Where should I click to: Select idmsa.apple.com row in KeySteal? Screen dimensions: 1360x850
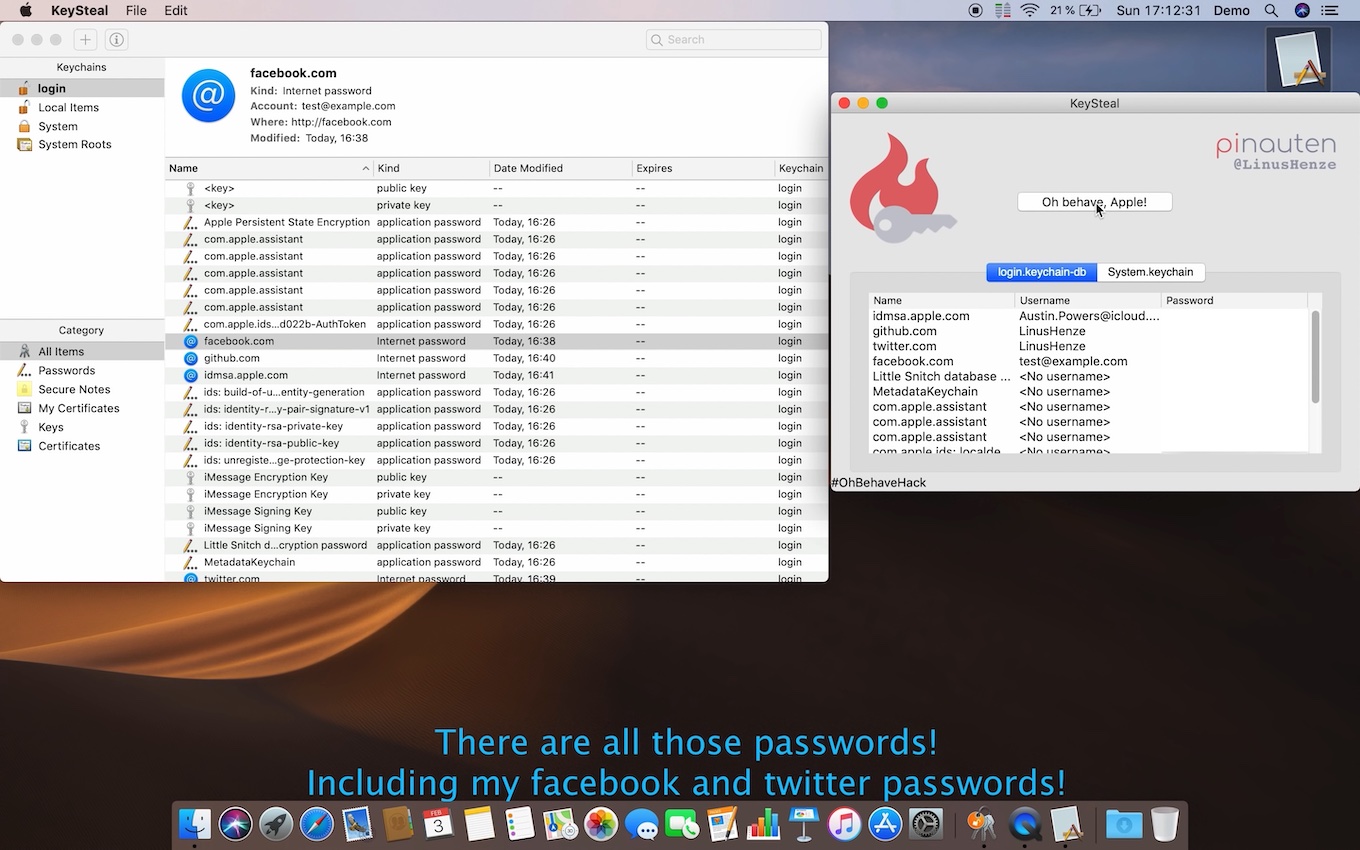(1089, 316)
